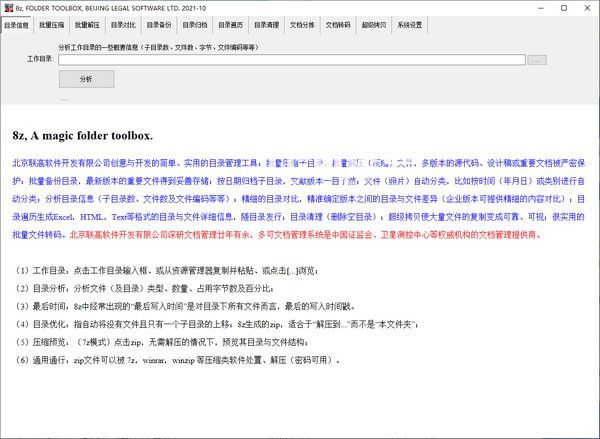Select the 目录信息 tab
The width and height of the screenshot is (600, 439).
pyautogui.click(x=16, y=25)
